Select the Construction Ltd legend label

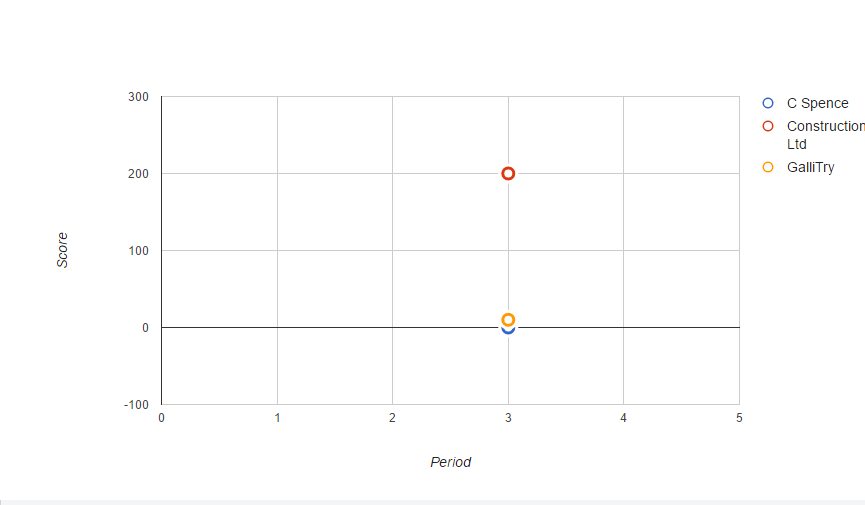point(826,135)
